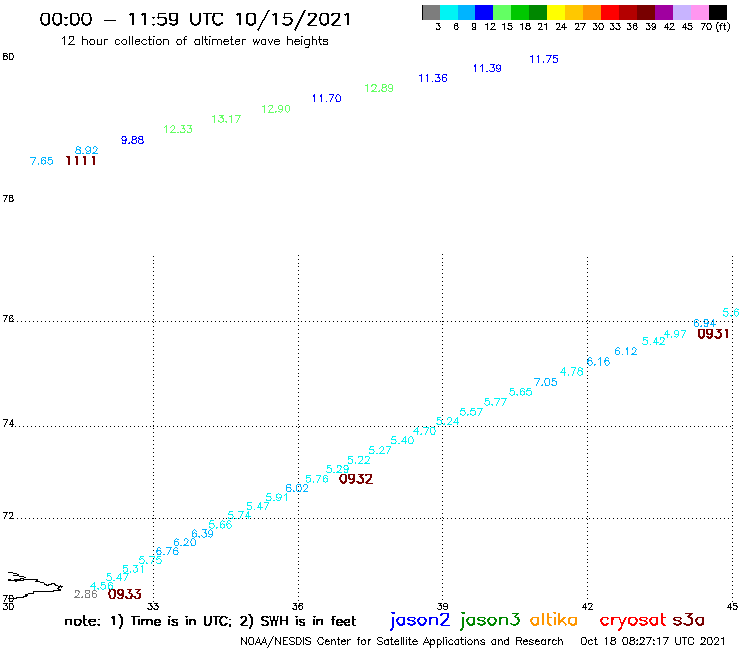Screen dimensions: 740x650
Task: Select the 12.33 value
Action: point(178,129)
